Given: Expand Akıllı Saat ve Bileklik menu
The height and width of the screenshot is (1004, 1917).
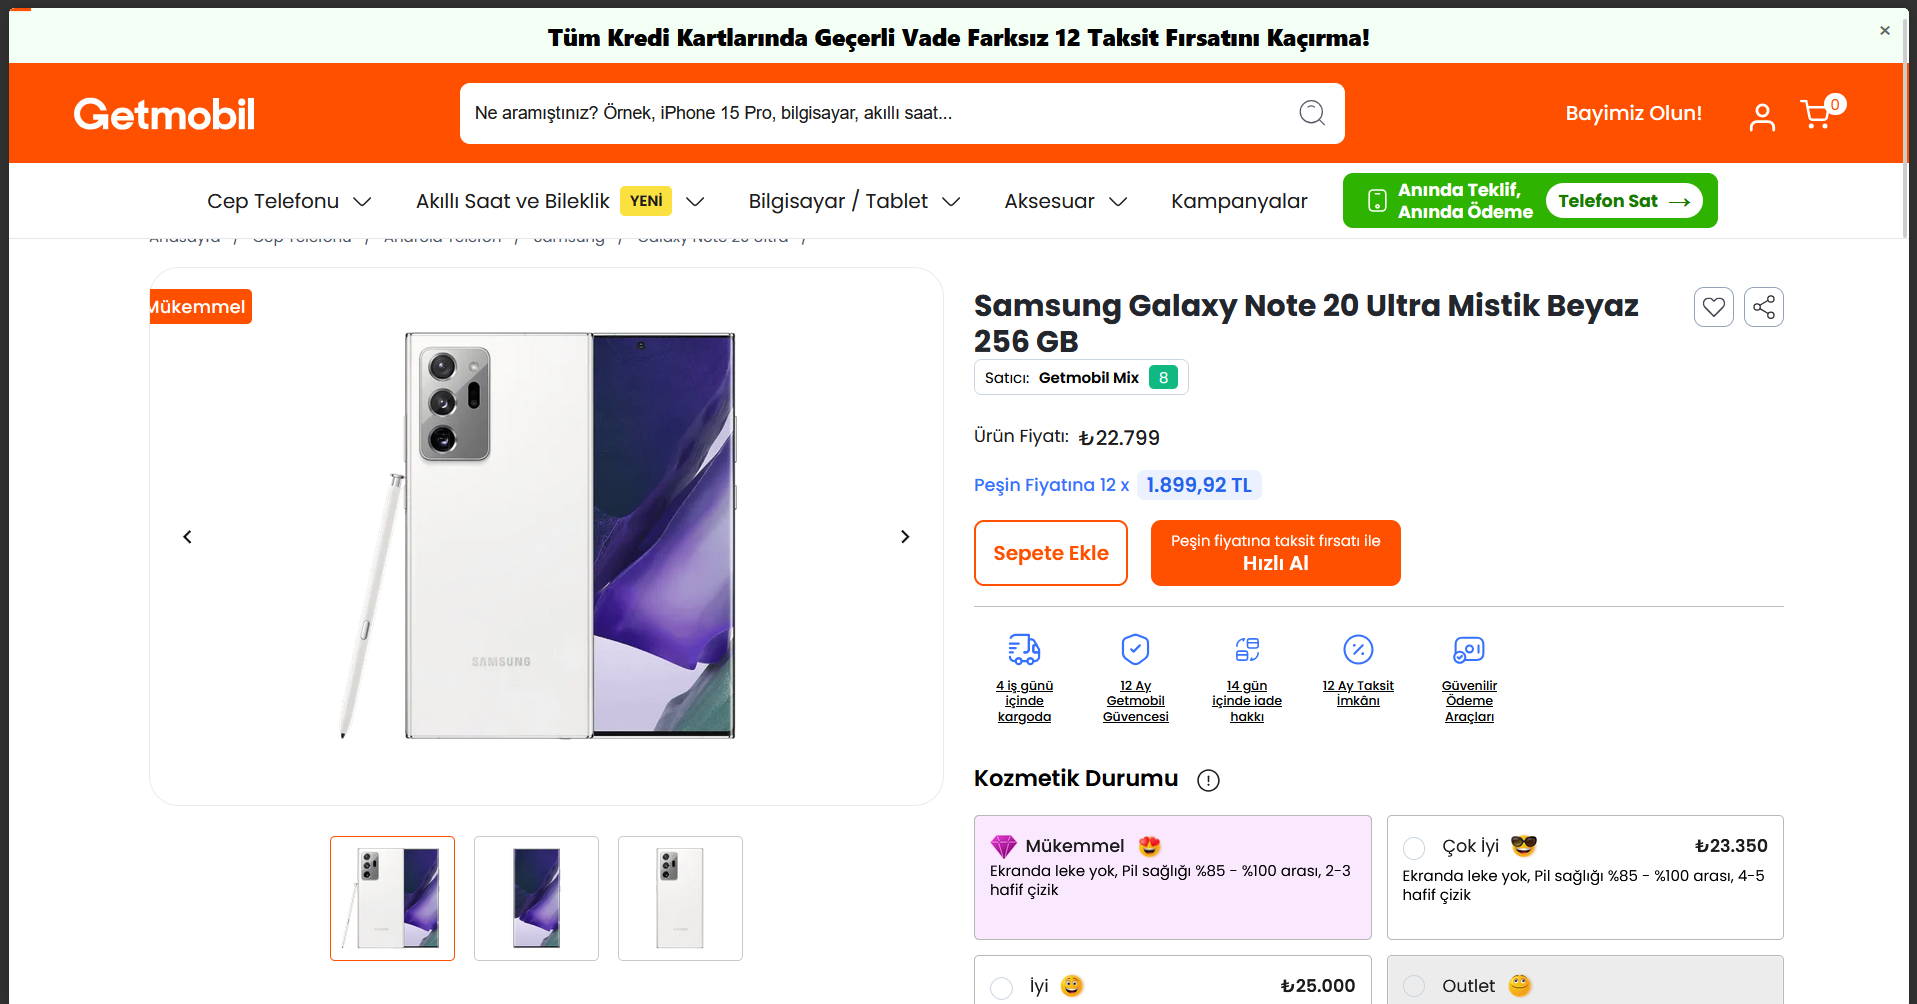Looking at the screenshot, I should point(560,201).
